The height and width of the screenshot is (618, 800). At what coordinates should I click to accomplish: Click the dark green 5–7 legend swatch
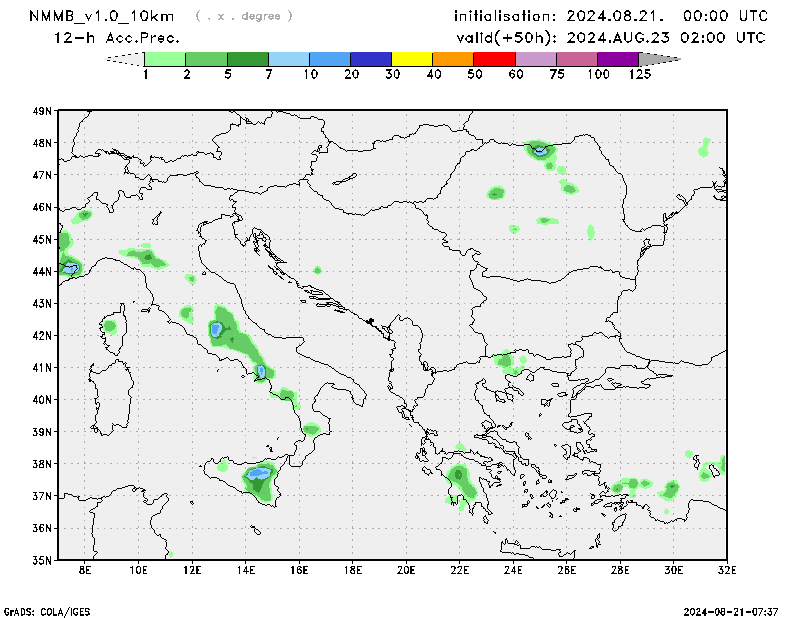click(248, 60)
